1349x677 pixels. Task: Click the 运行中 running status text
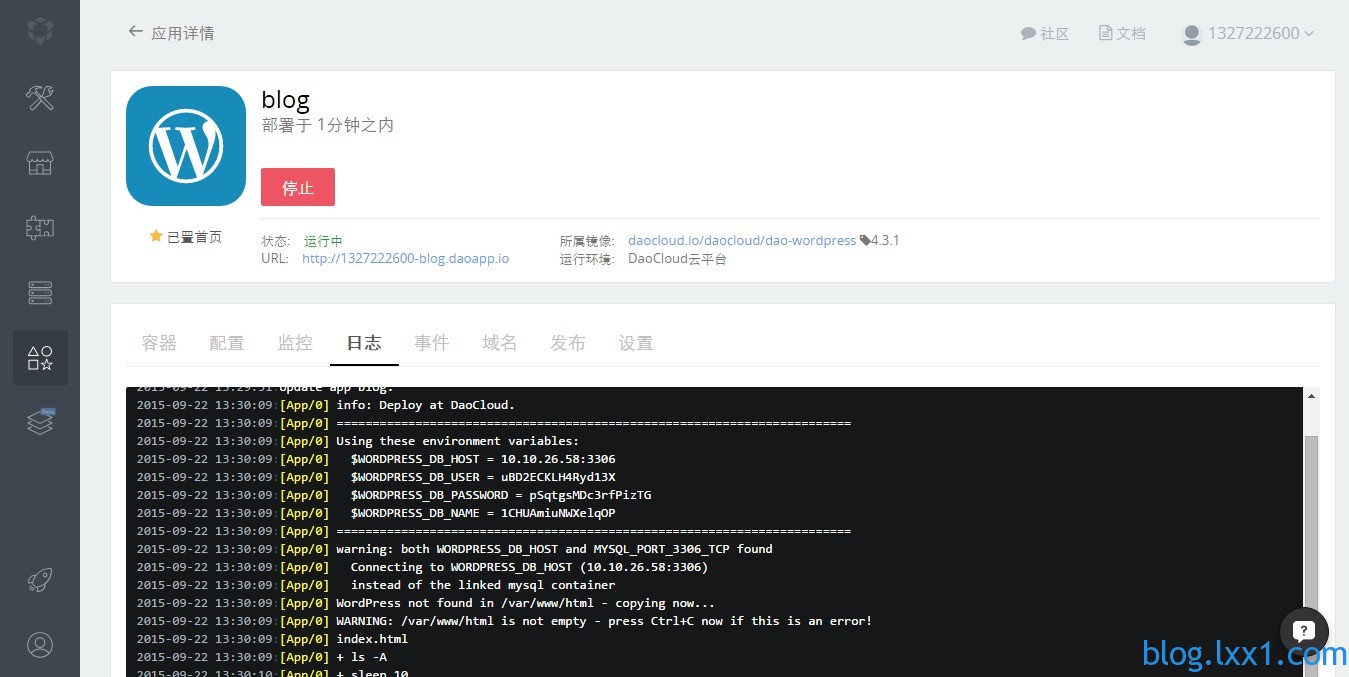pos(323,241)
